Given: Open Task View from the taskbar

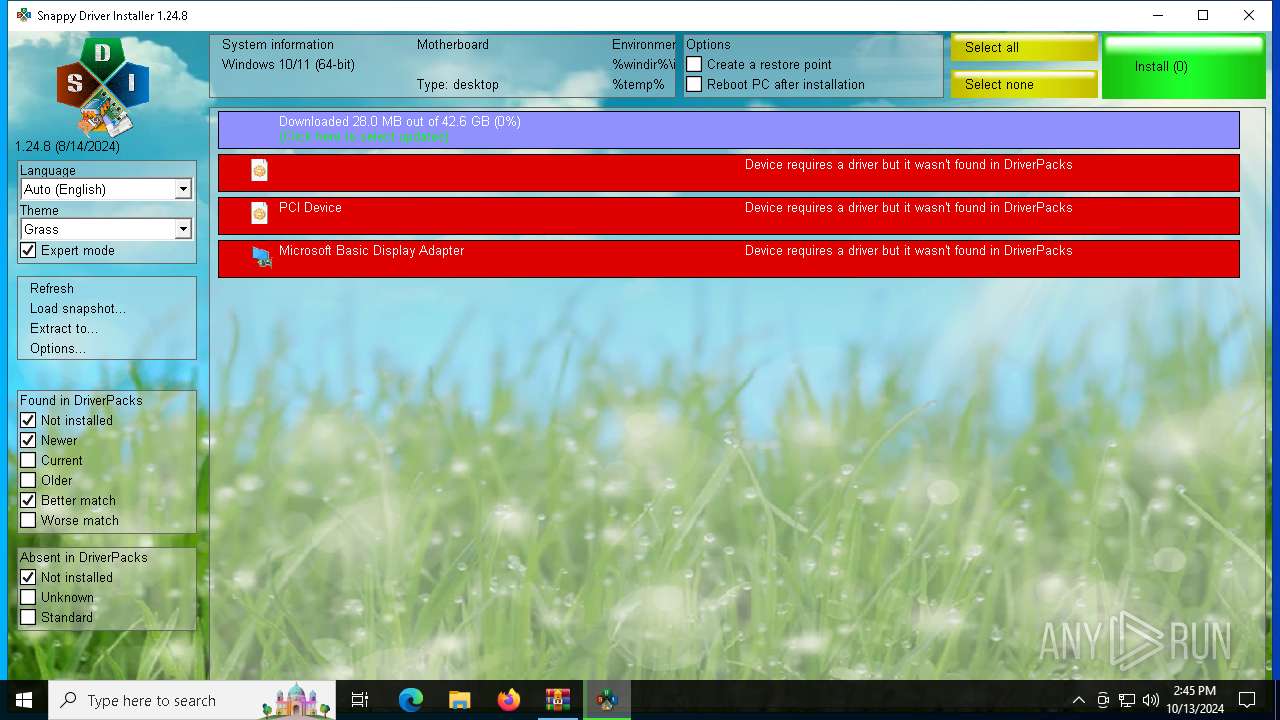Looking at the screenshot, I should coord(360,700).
